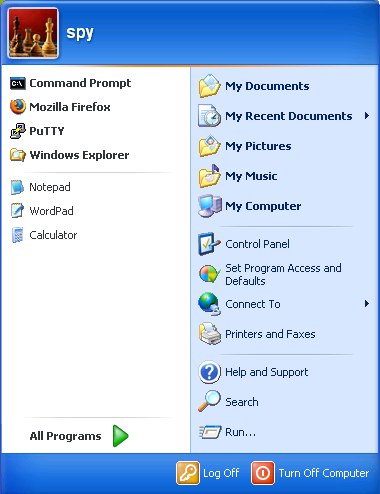The width and height of the screenshot is (380, 494).
Task: Click the WordPad icon
Action: [x=17, y=211]
